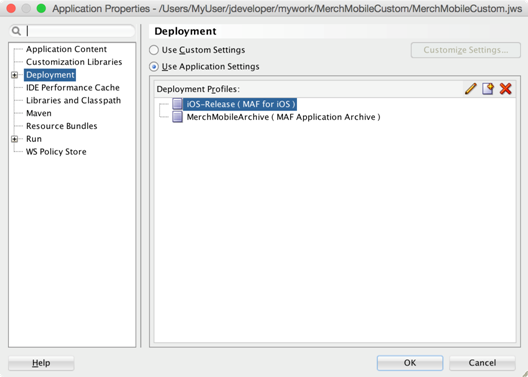Viewport: 528px width, 377px height.
Task: Open Resource Bundles category
Action: 62,126
